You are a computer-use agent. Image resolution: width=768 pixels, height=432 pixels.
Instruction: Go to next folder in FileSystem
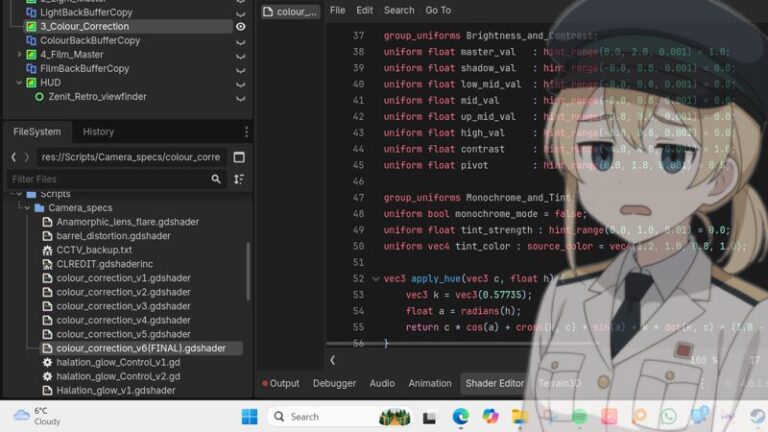(x=26, y=157)
